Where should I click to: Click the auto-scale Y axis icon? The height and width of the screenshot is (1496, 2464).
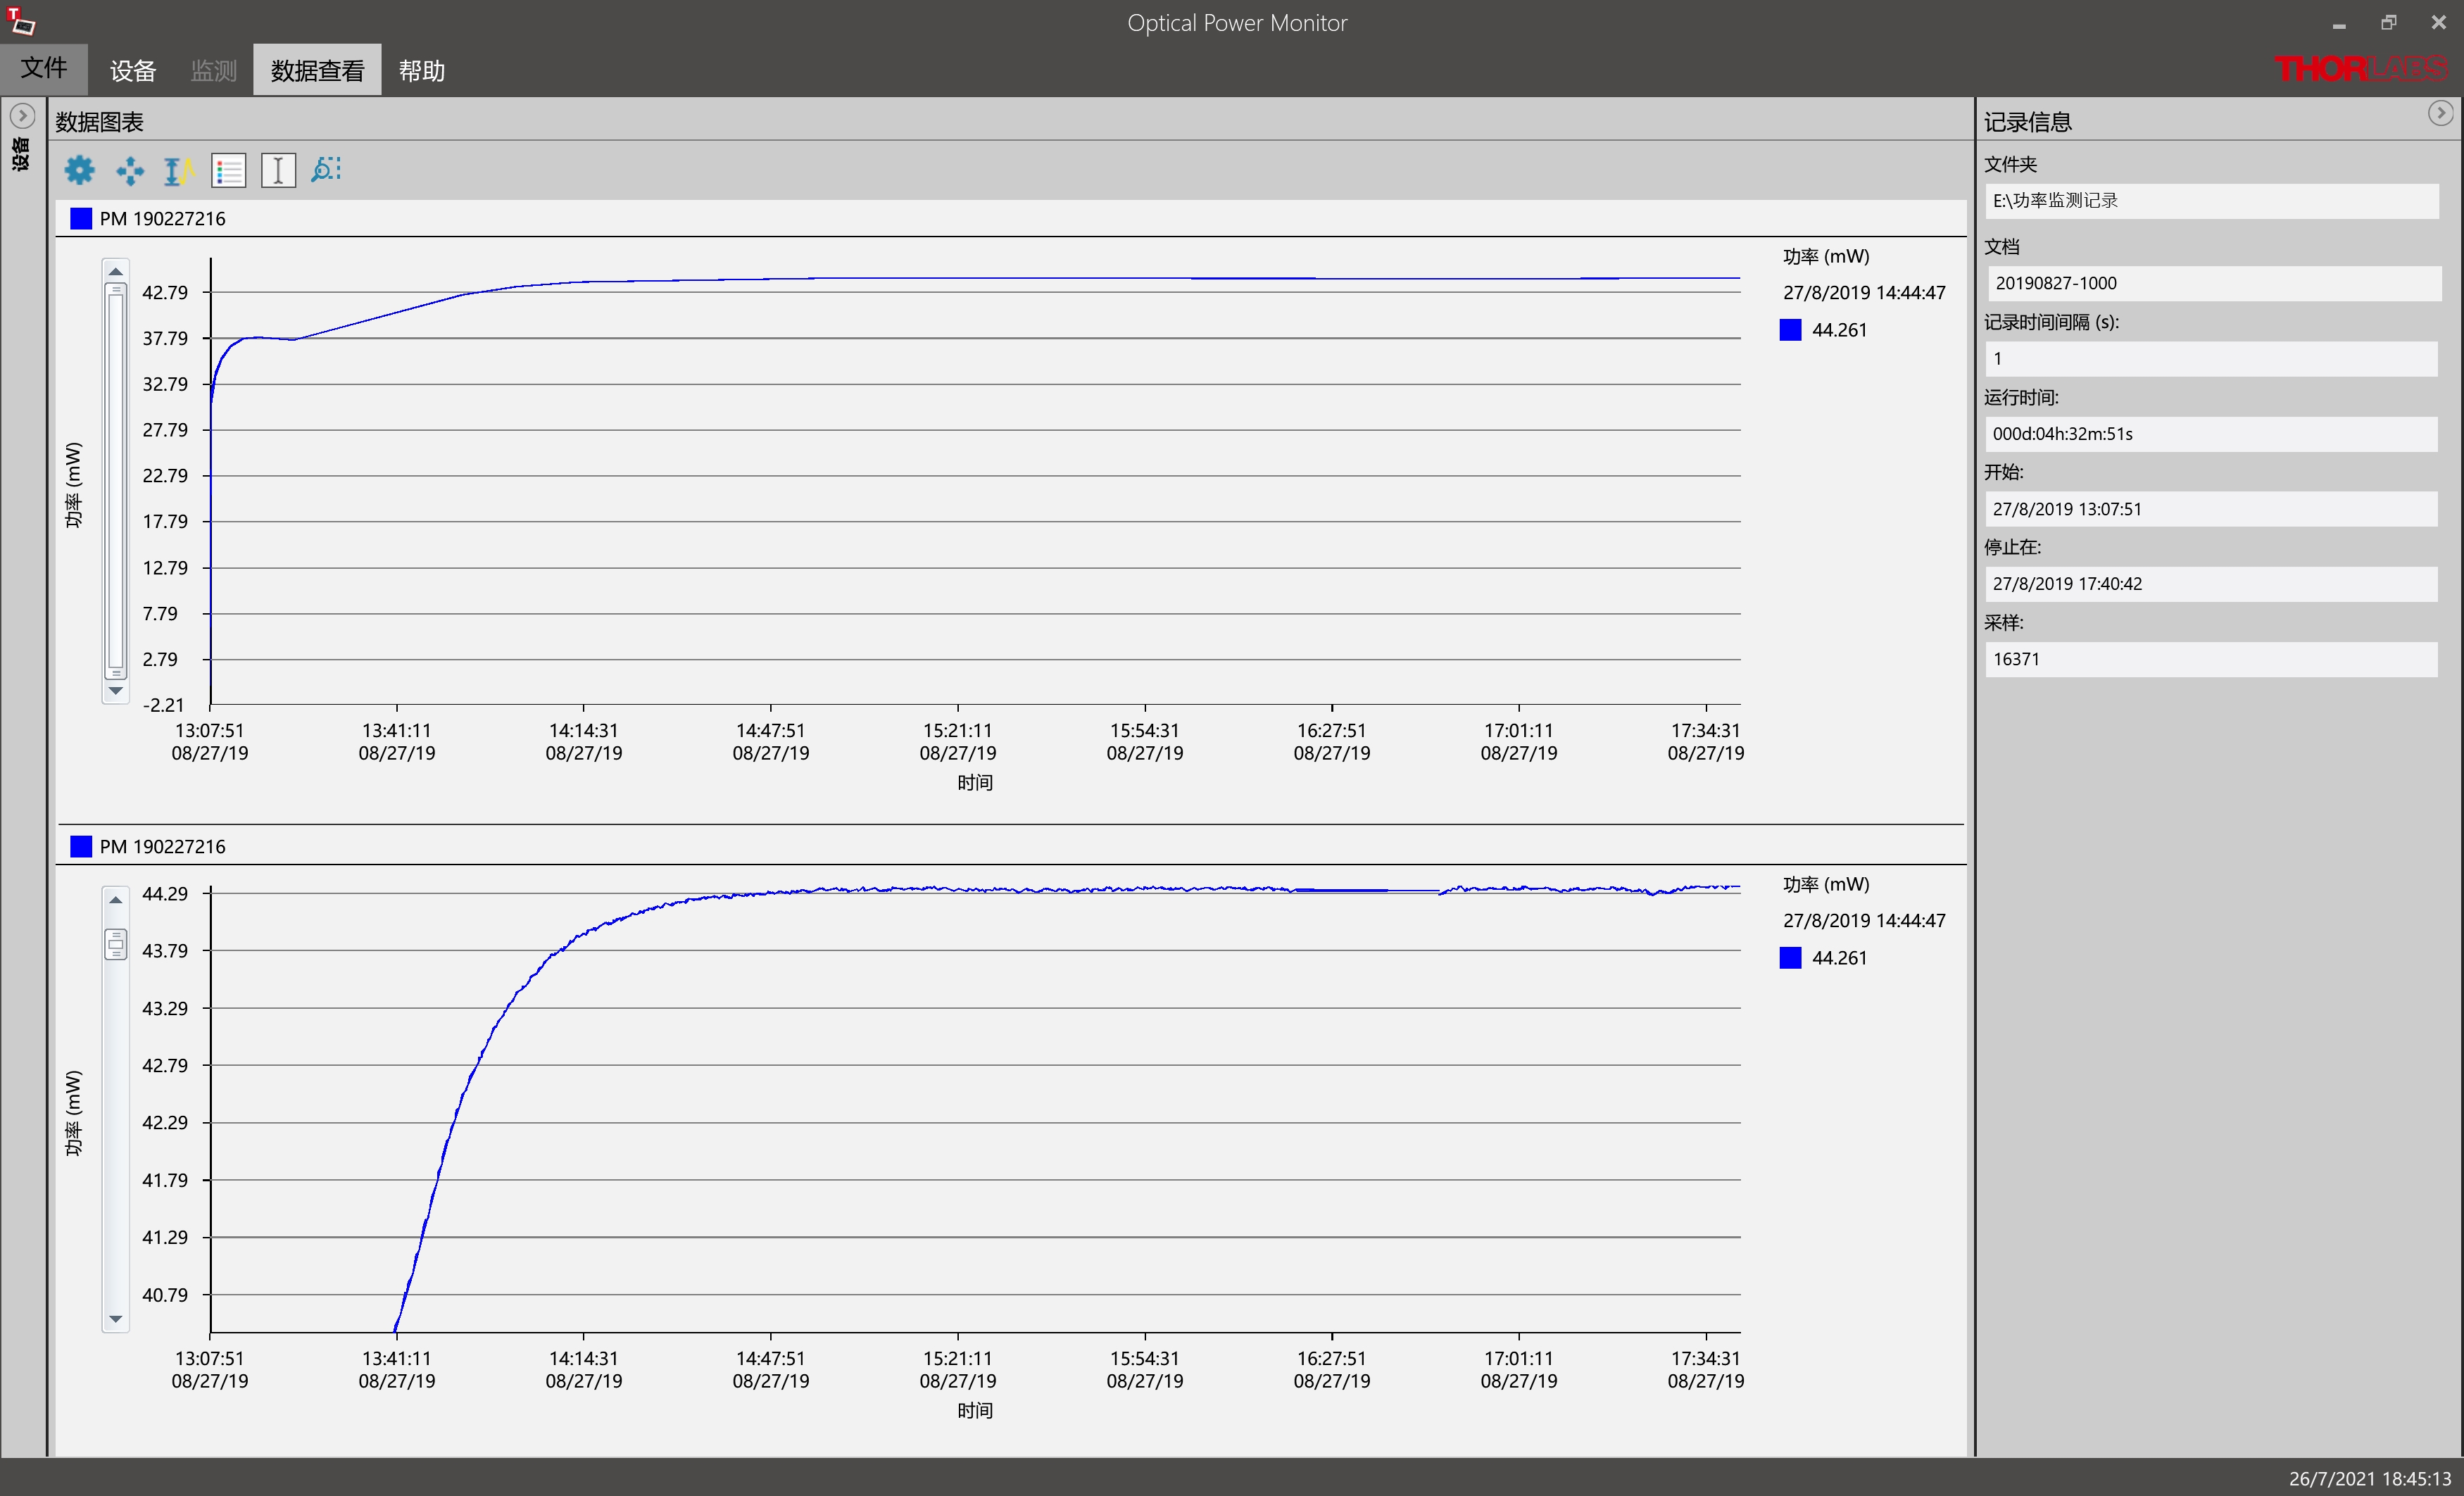179,170
